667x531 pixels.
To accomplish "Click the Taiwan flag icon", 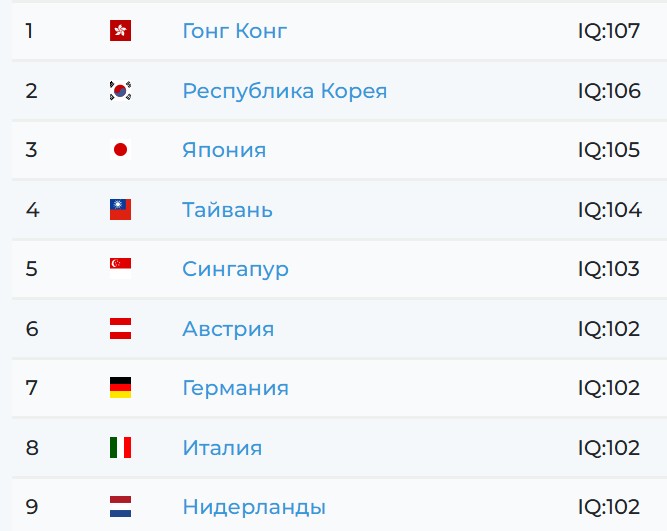I will pyautogui.click(x=120, y=210).
